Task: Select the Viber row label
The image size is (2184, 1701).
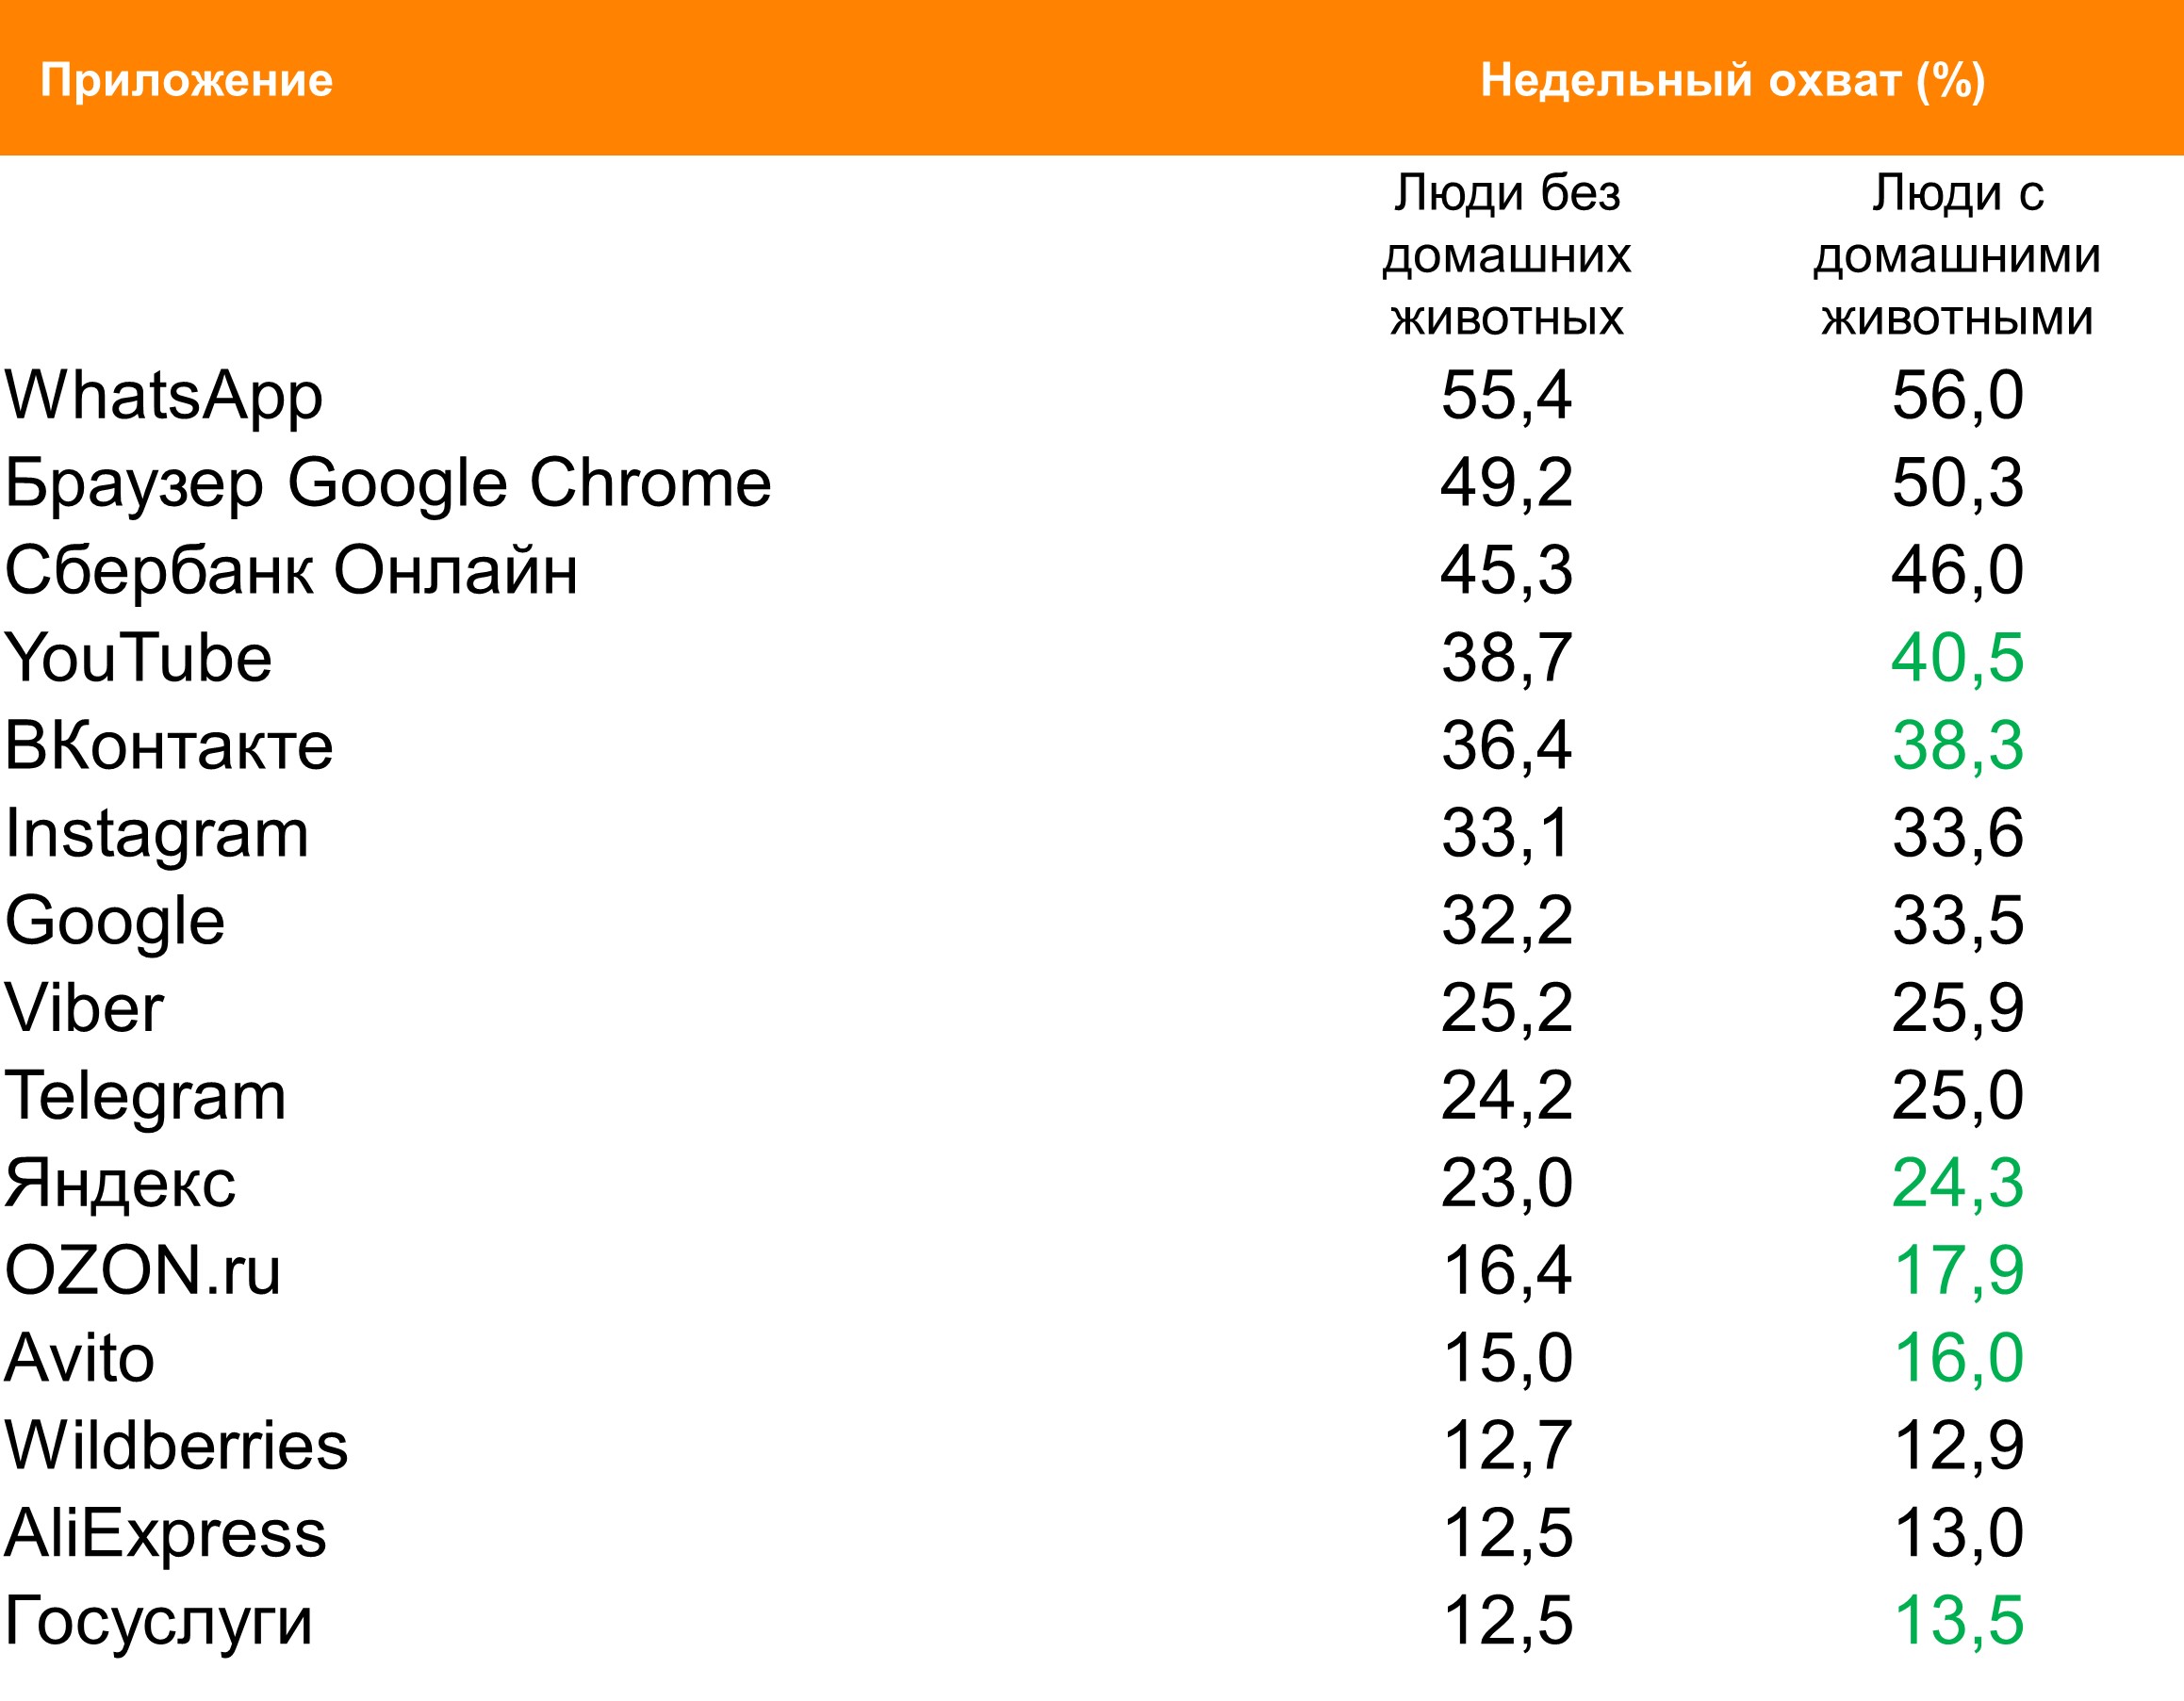Action: 84,1008
